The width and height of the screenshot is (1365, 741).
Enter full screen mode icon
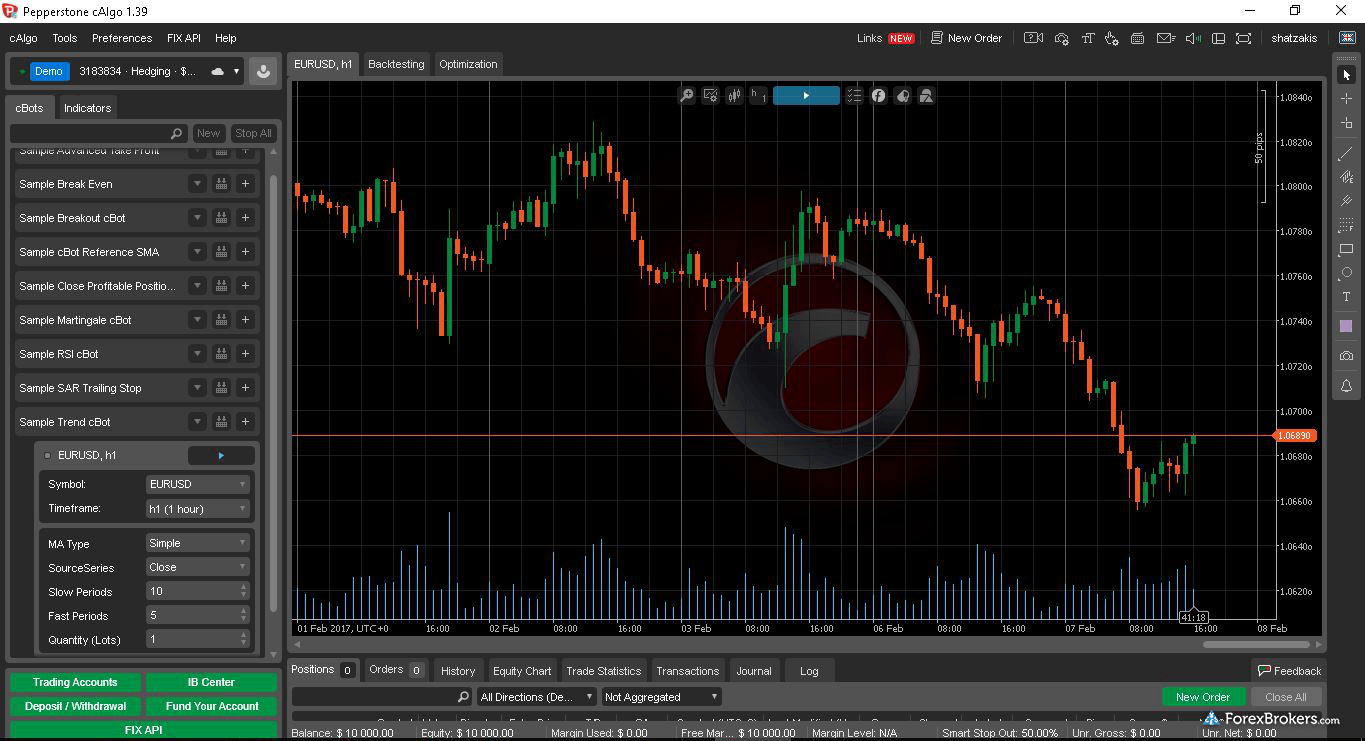point(1243,38)
